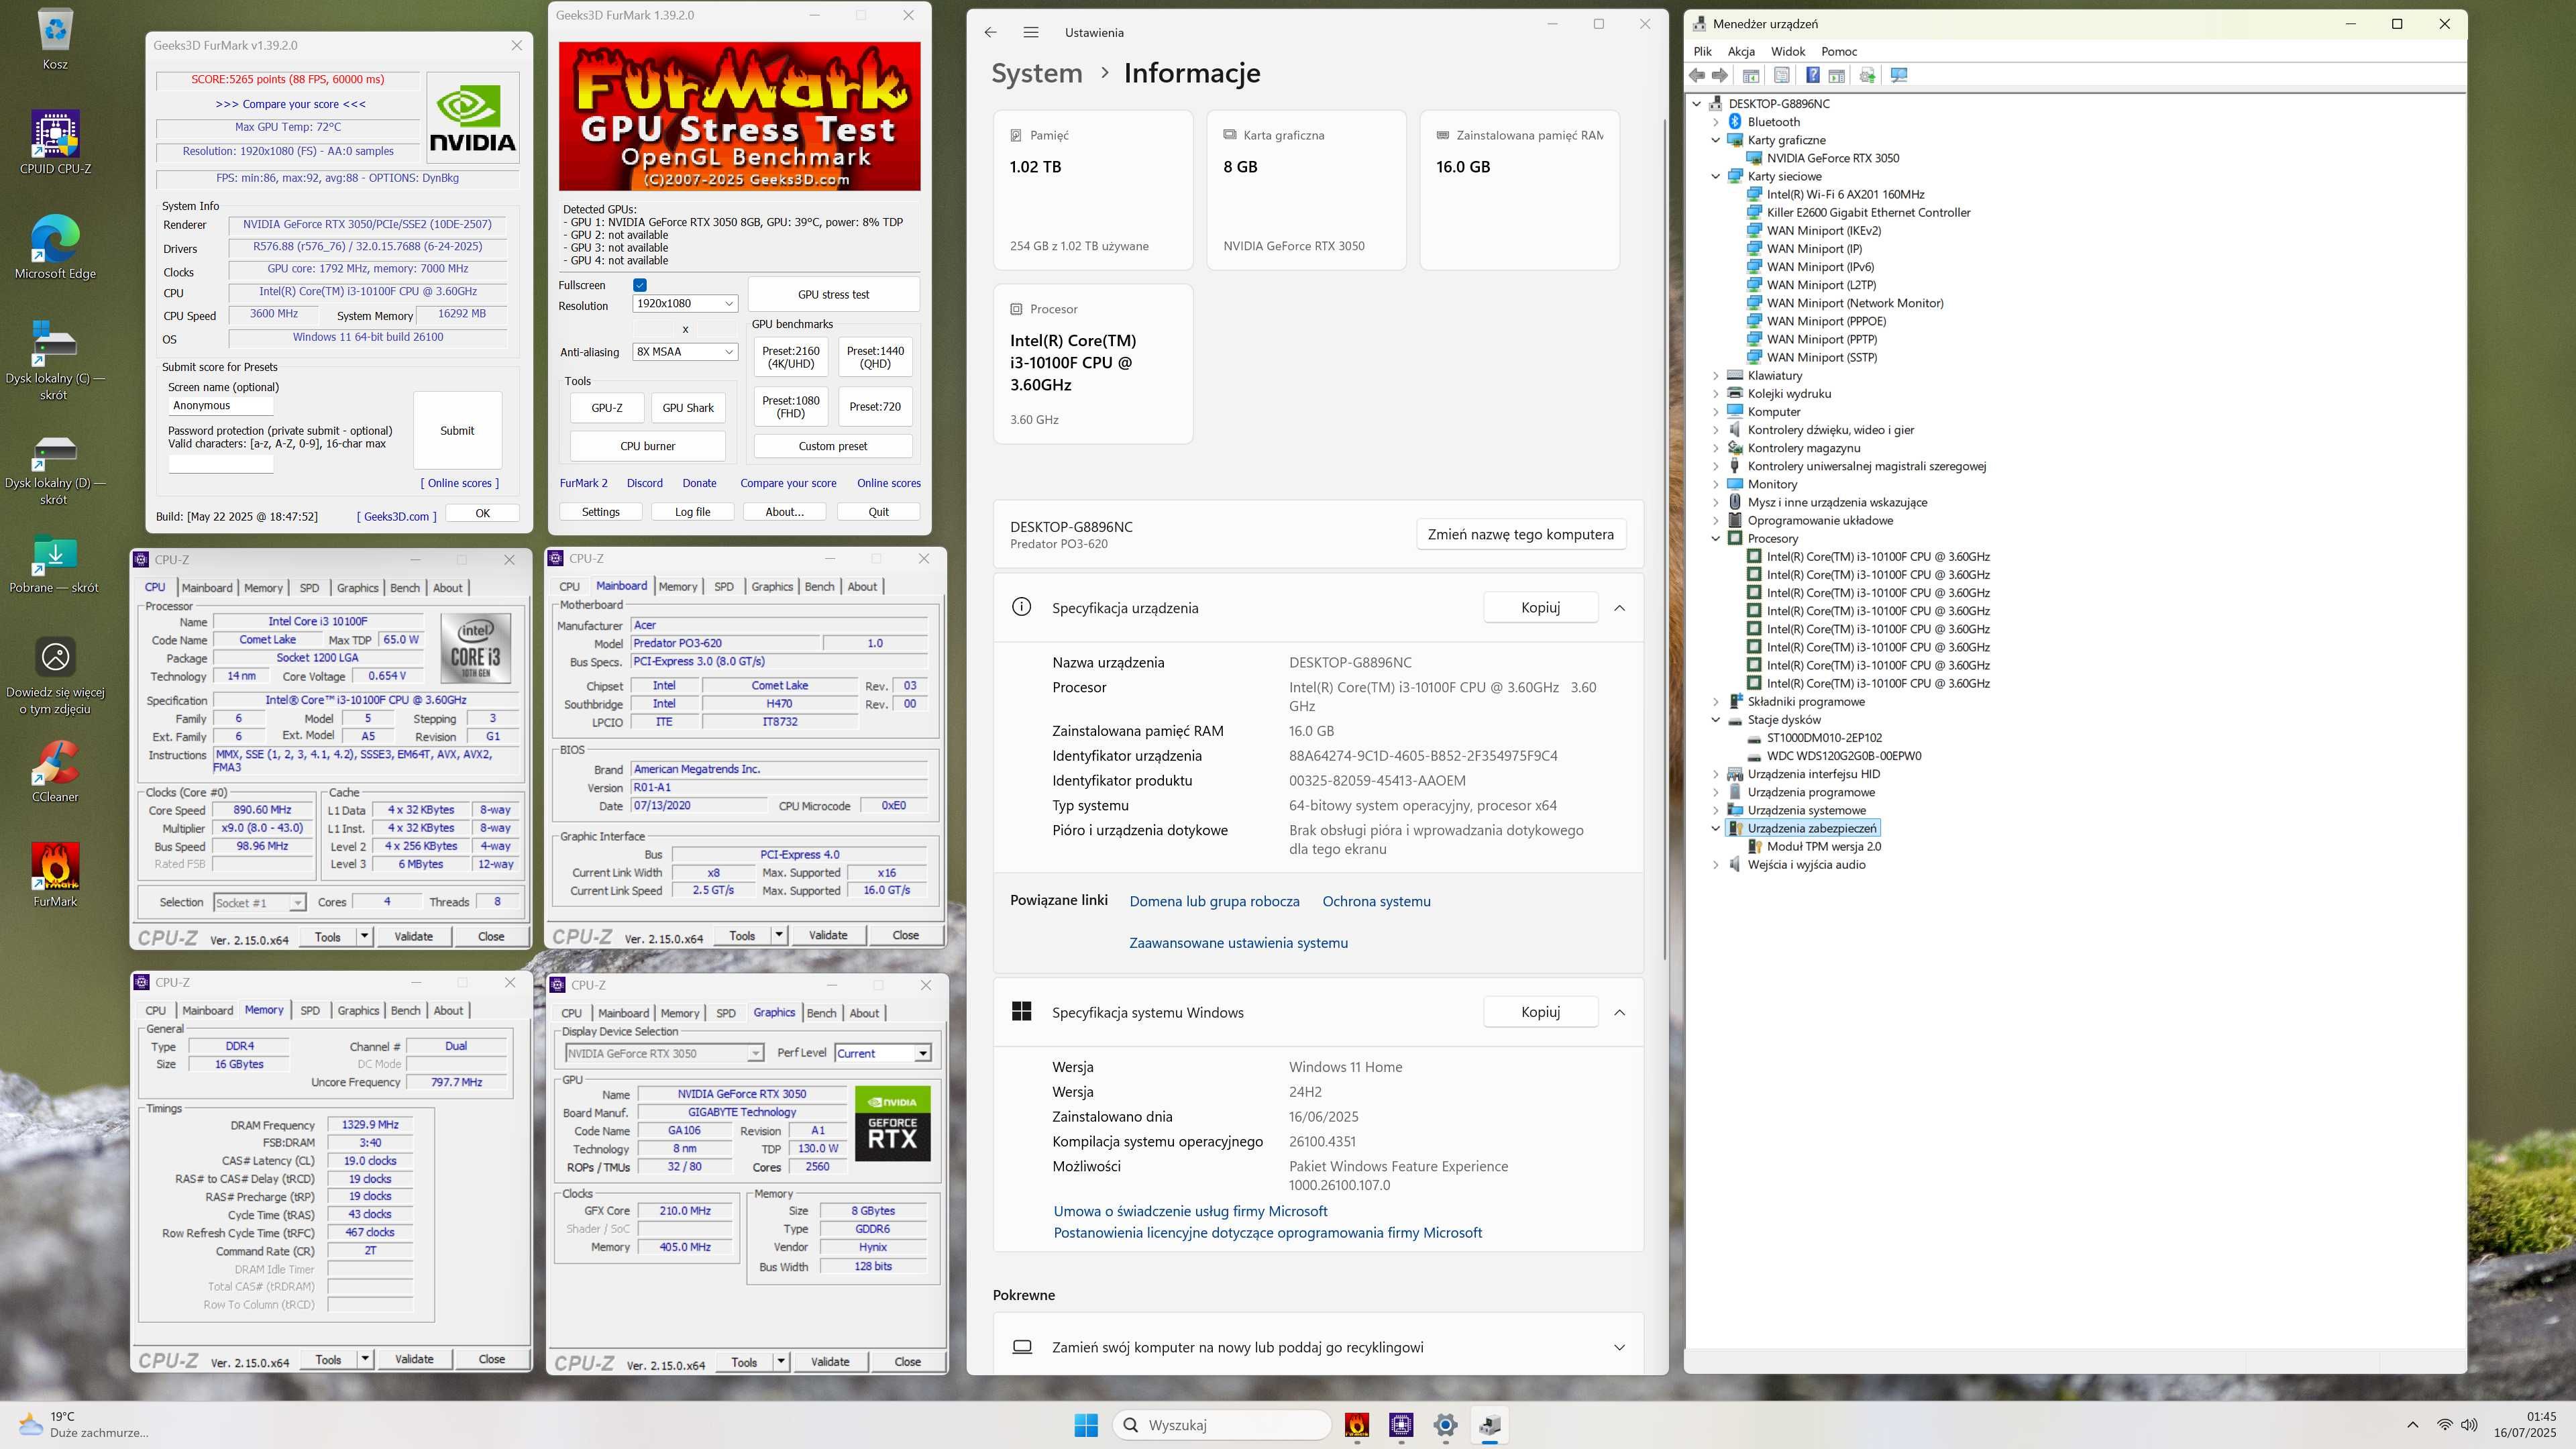Collapse Karty sieciowe node in Device Manager
Screen dimensions: 2576x1449
(x=1716, y=176)
